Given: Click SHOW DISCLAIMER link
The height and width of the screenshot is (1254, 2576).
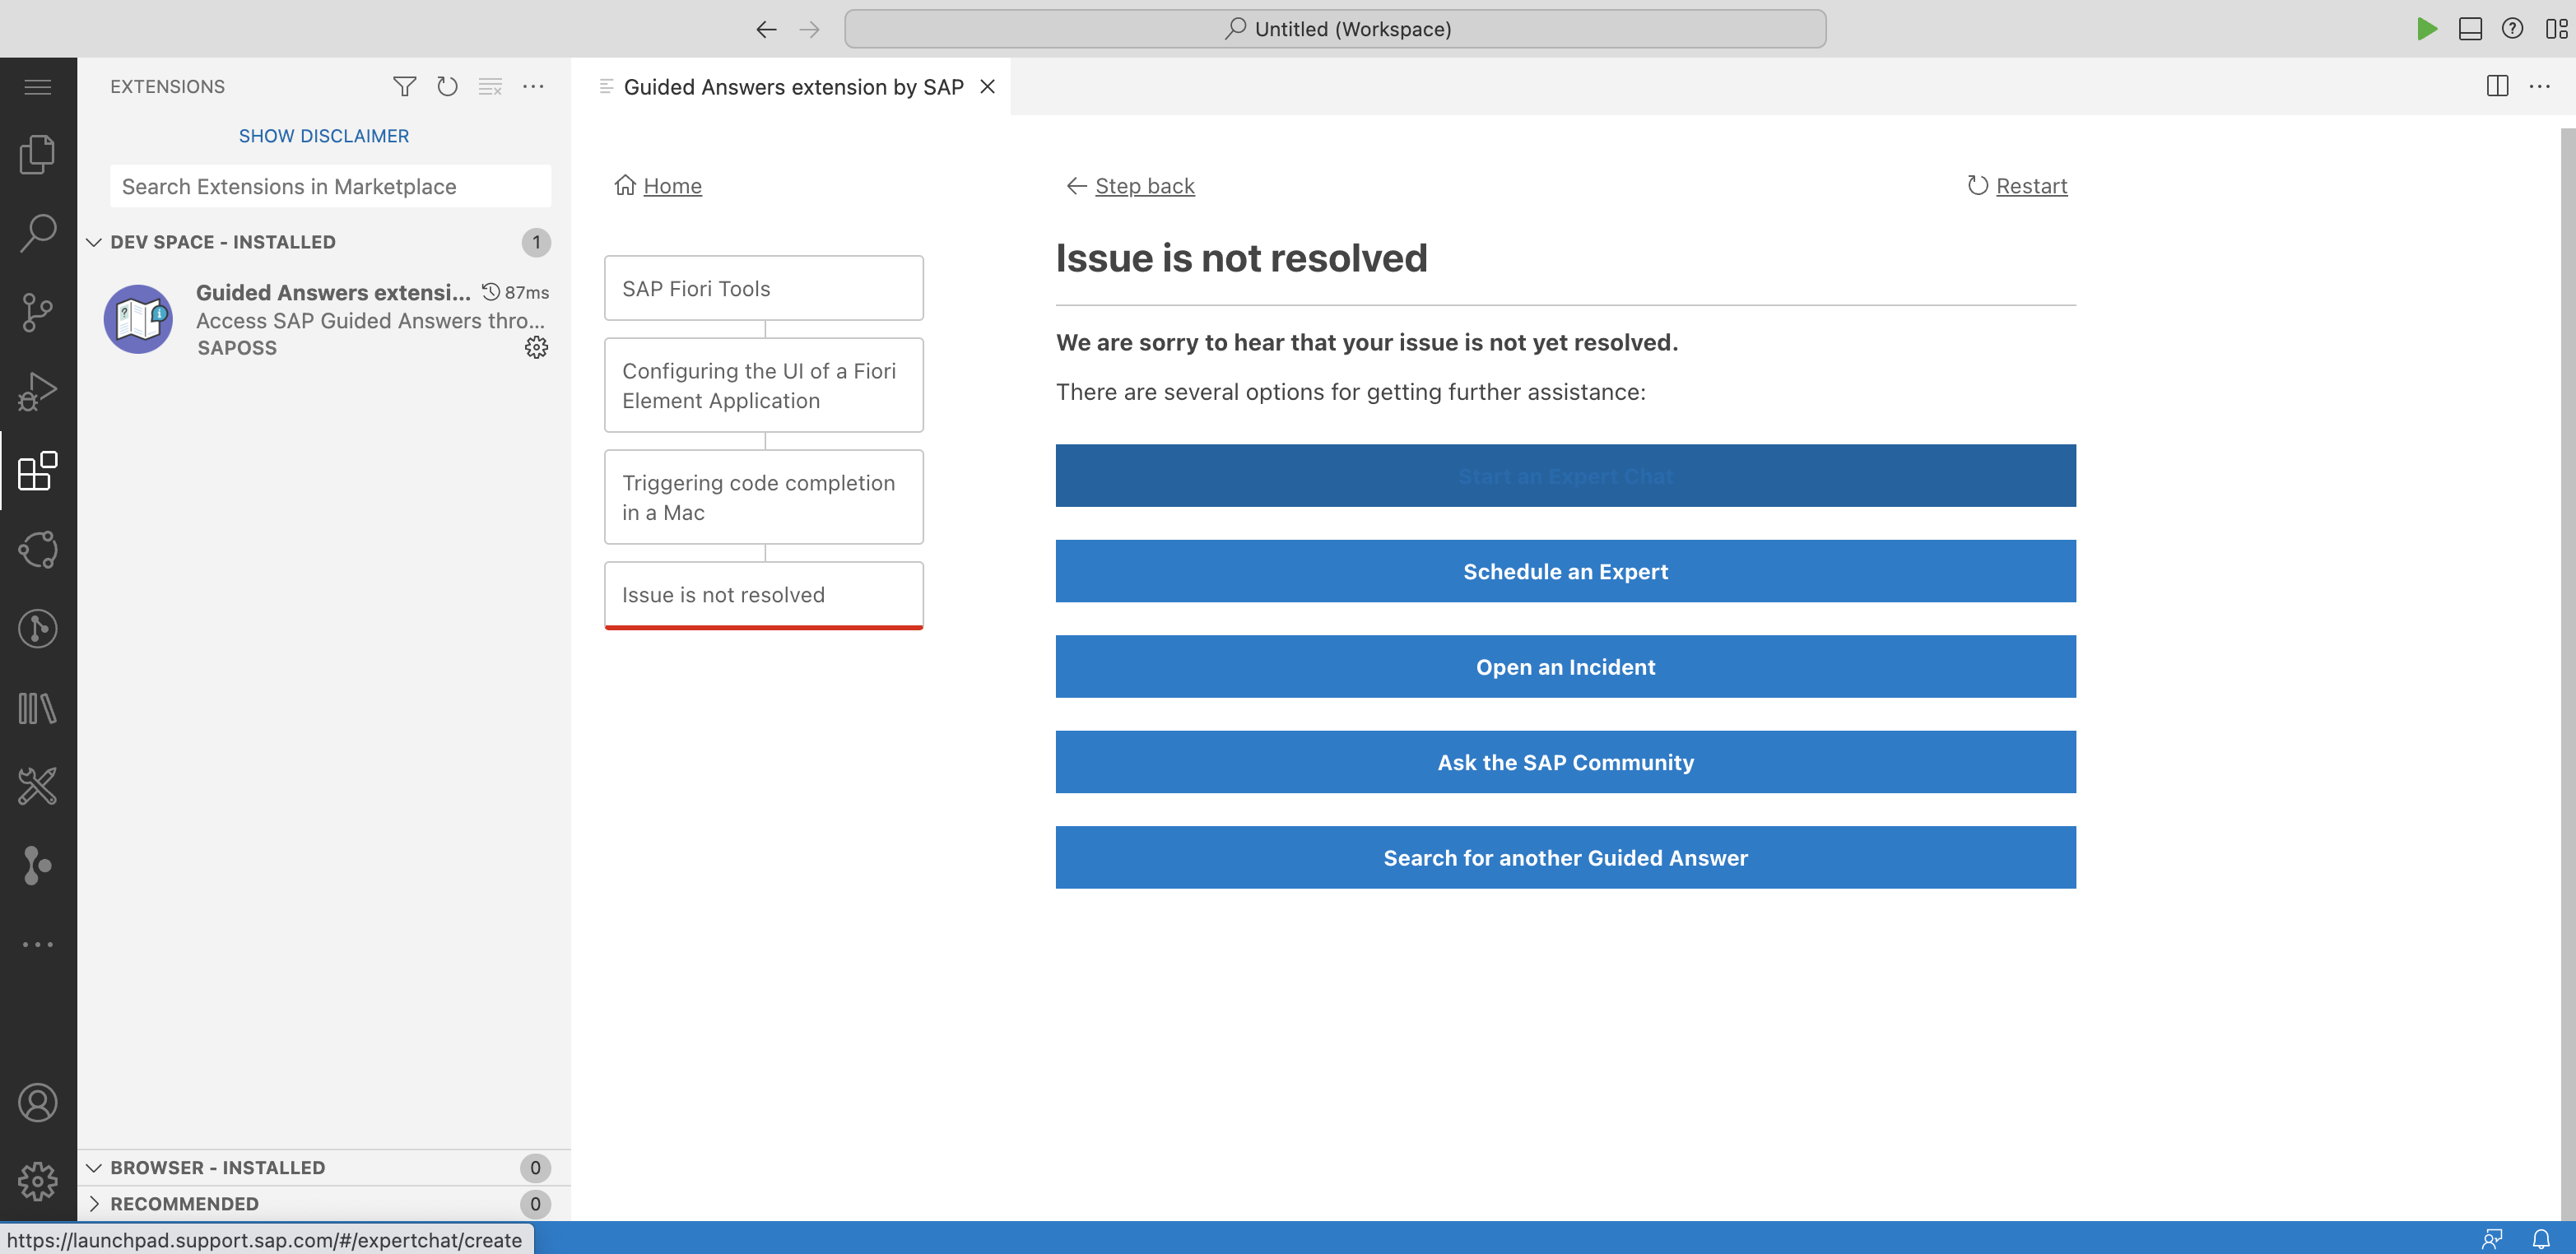Looking at the screenshot, I should point(323,136).
